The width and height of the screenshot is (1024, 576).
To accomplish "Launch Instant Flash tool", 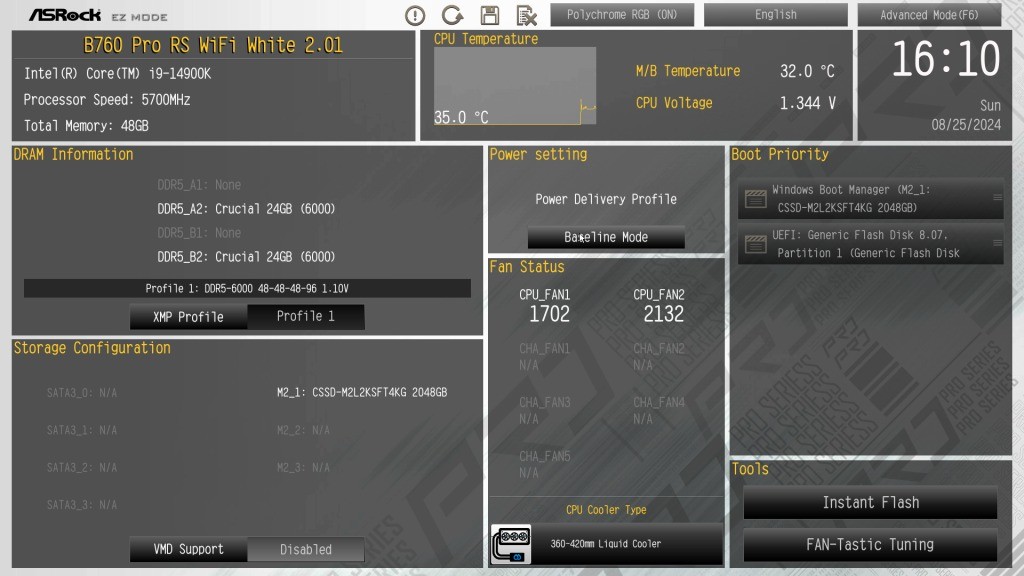I will (870, 502).
